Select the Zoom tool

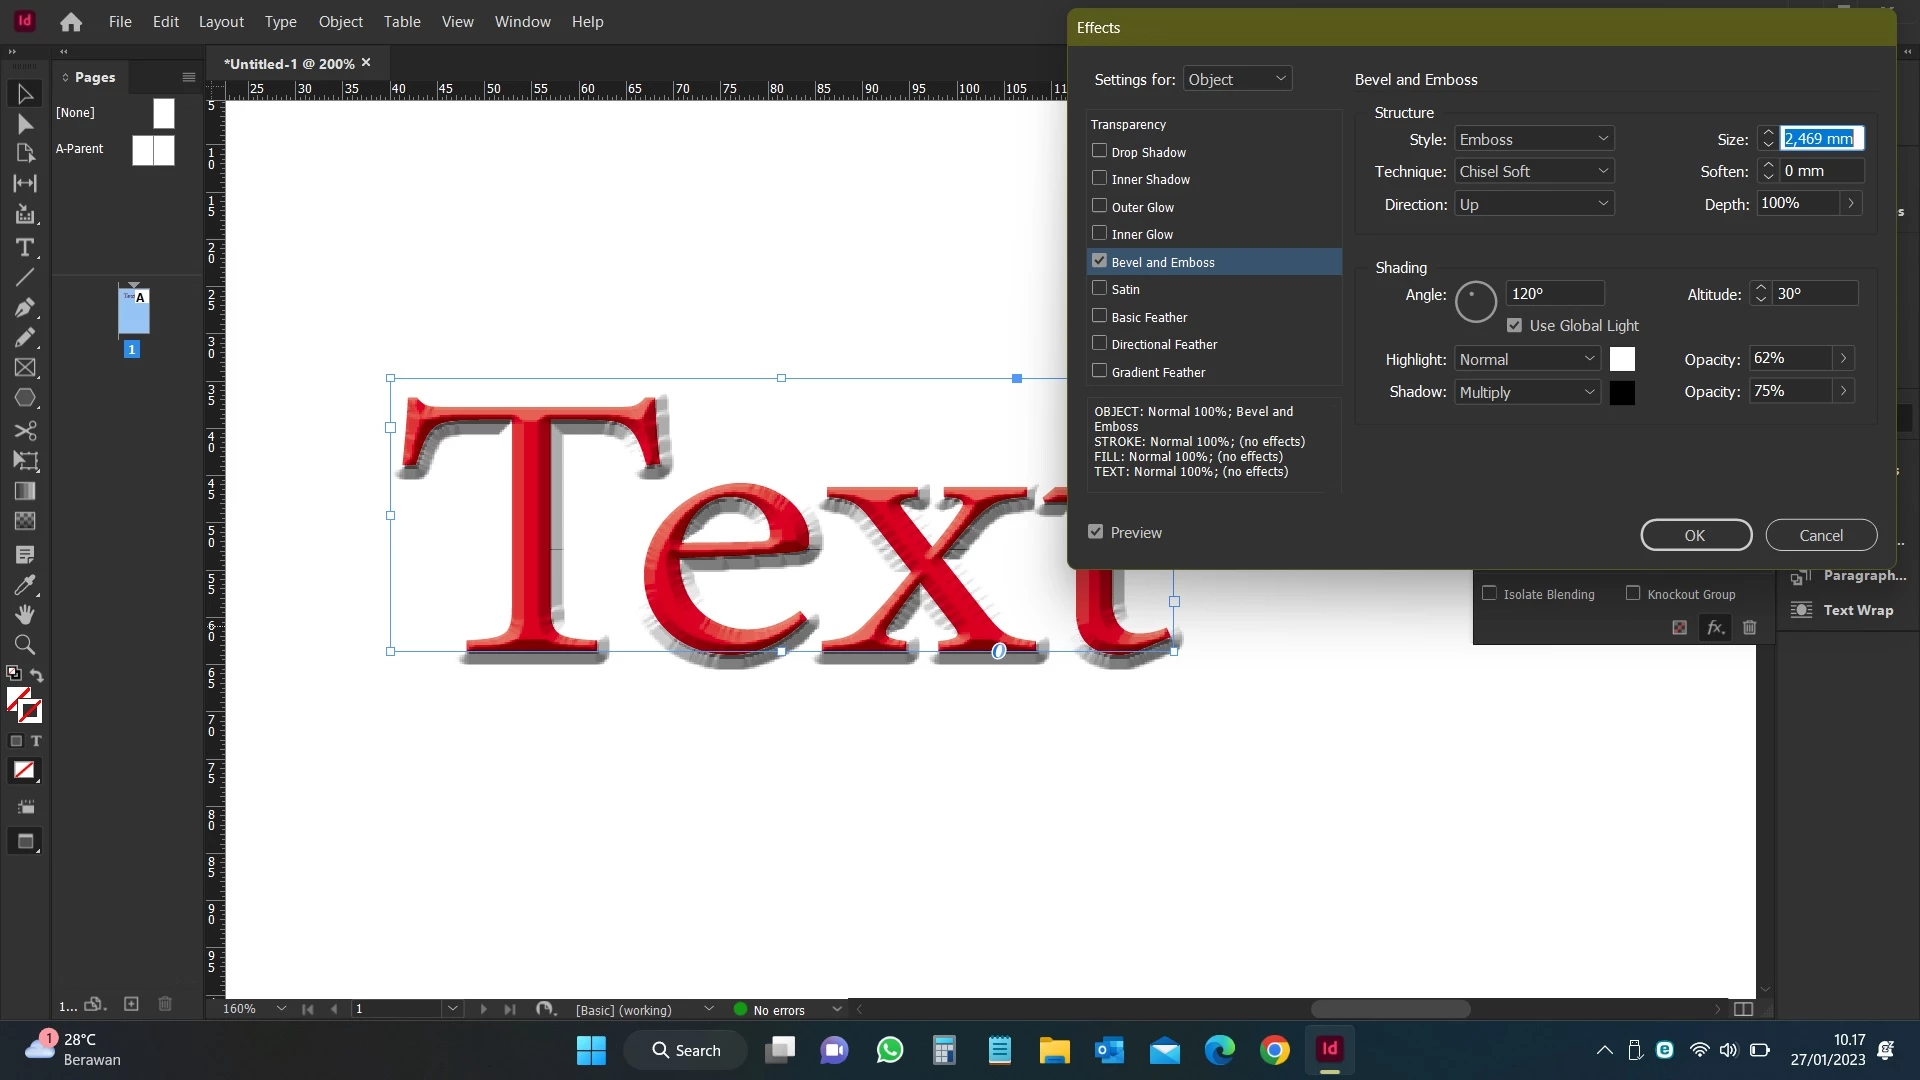(x=25, y=645)
